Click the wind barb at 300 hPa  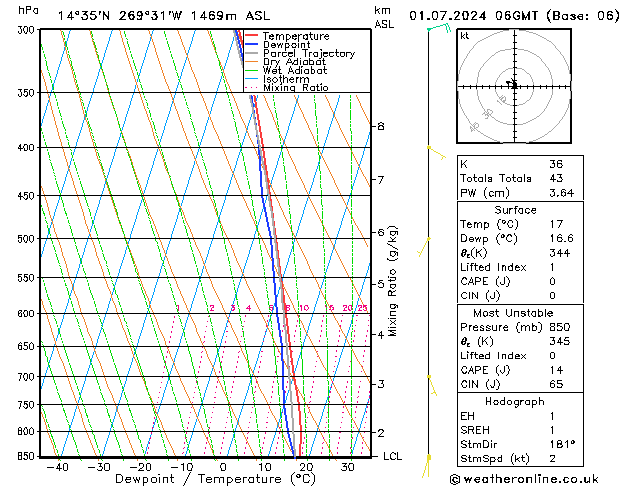click(436, 28)
